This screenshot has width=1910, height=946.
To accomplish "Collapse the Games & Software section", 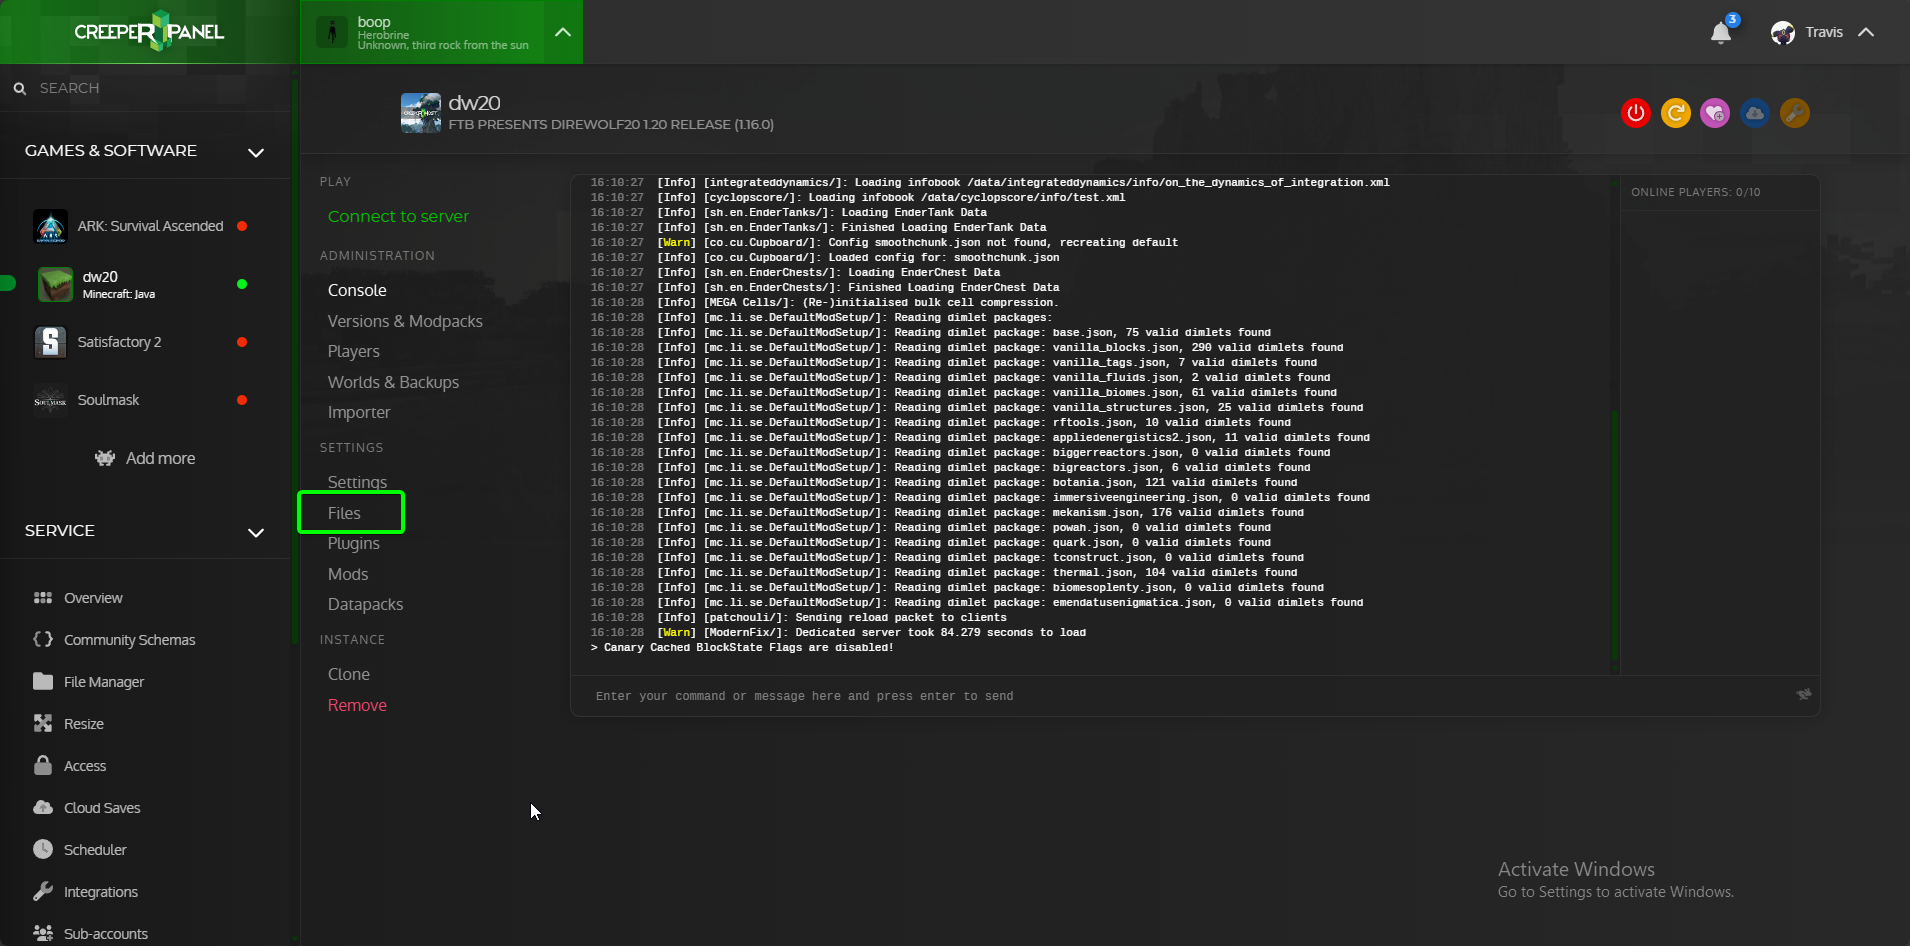I will pyautogui.click(x=256, y=152).
